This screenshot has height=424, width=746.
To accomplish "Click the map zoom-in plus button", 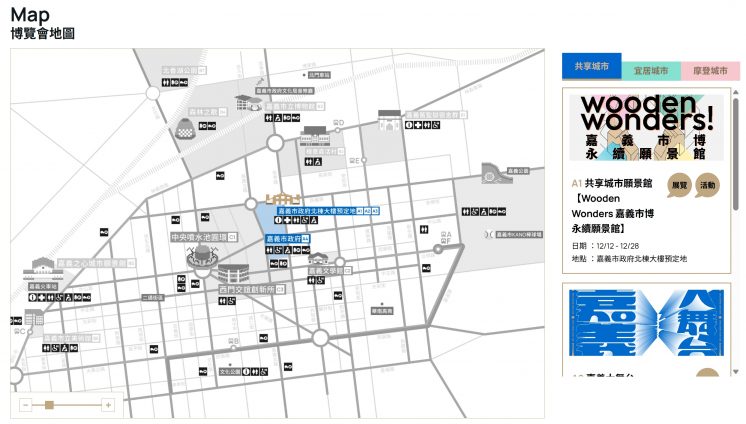I will tap(108, 404).
